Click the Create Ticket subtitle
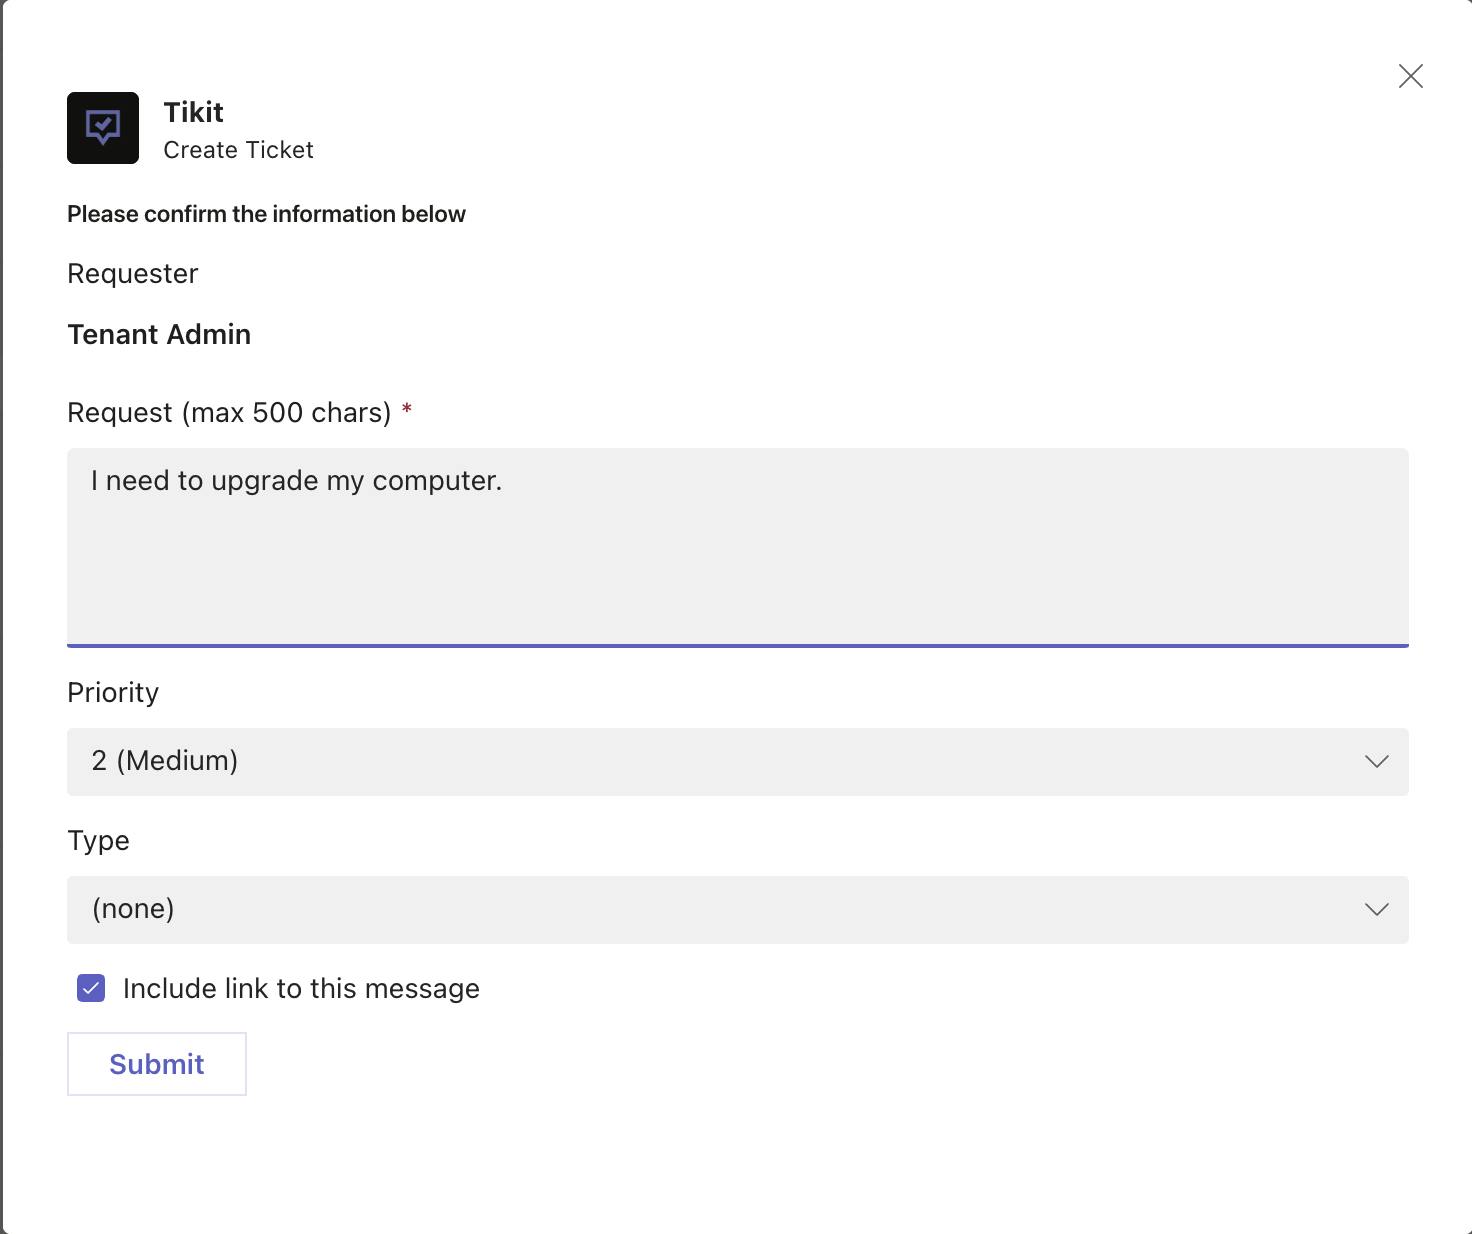Viewport: 1472px width, 1234px height. (x=238, y=150)
